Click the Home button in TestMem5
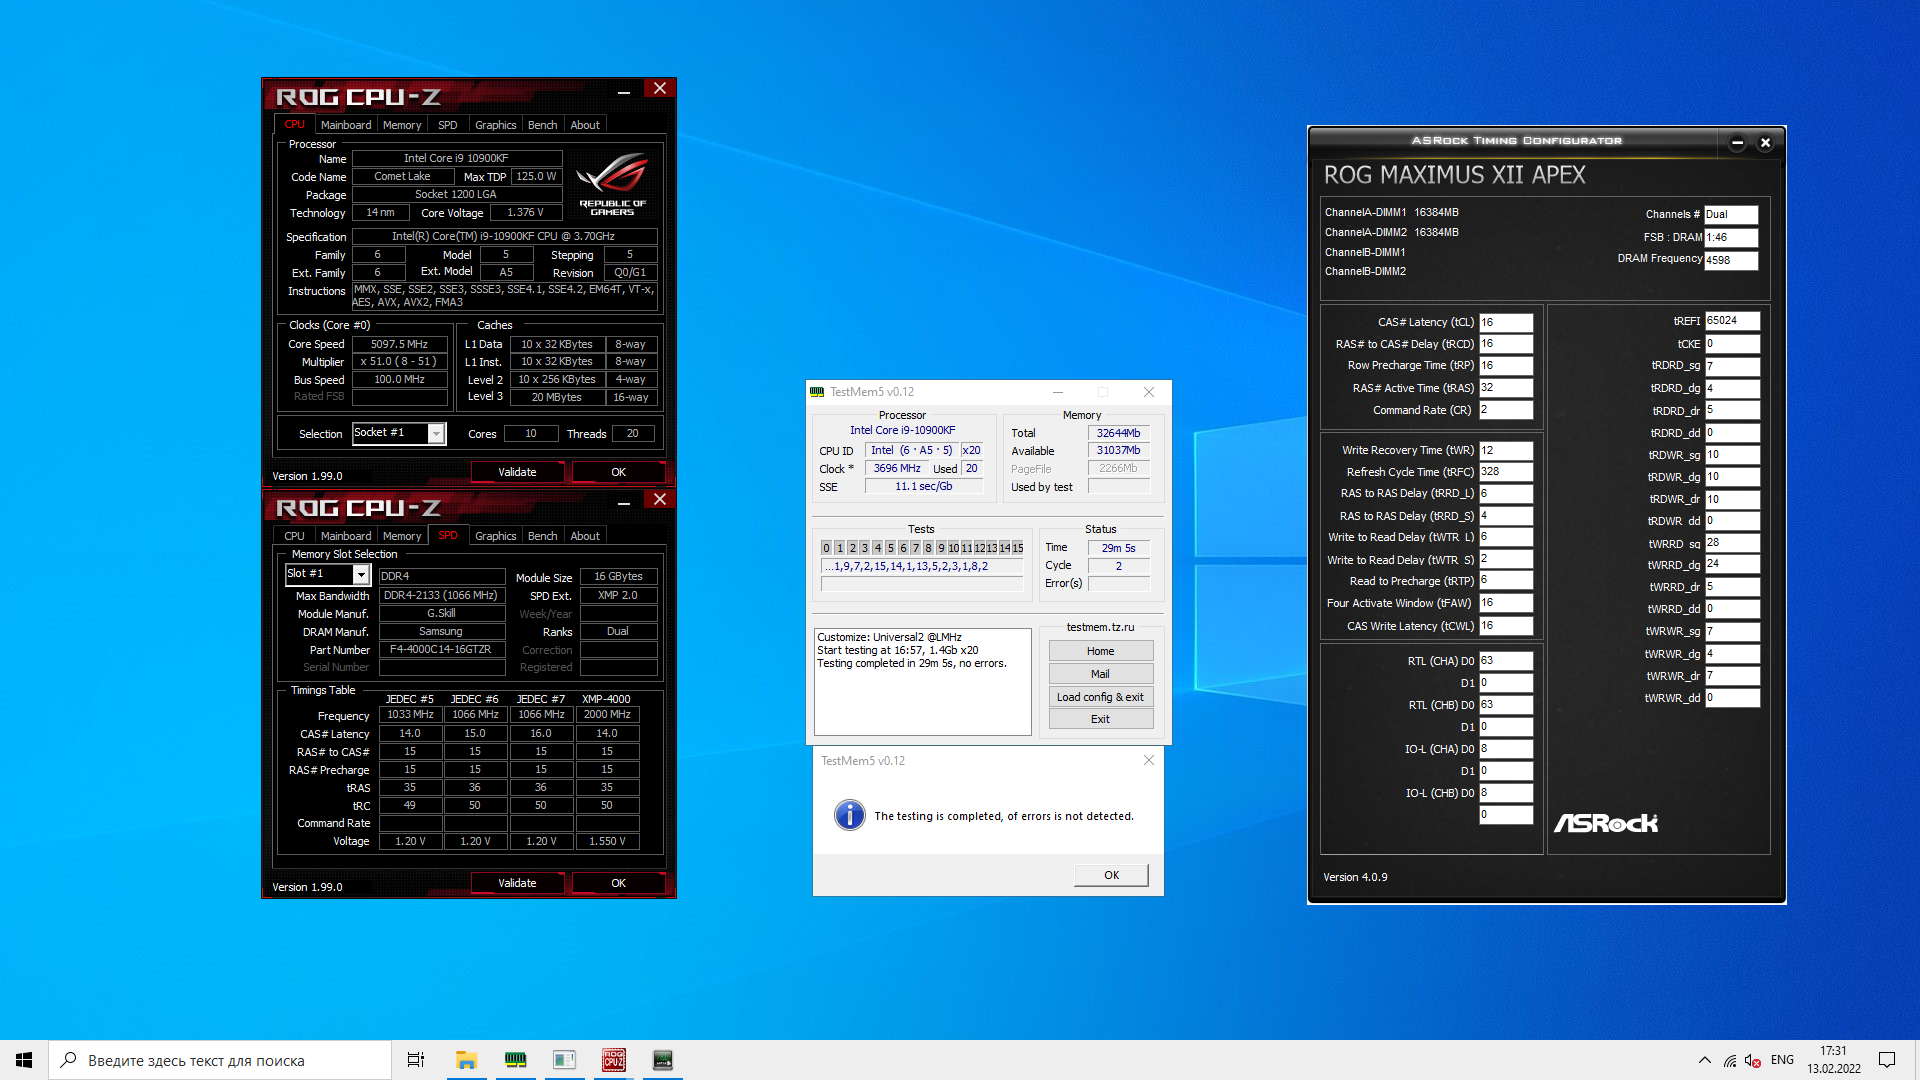This screenshot has height=1080, width=1920. (1100, 651)
